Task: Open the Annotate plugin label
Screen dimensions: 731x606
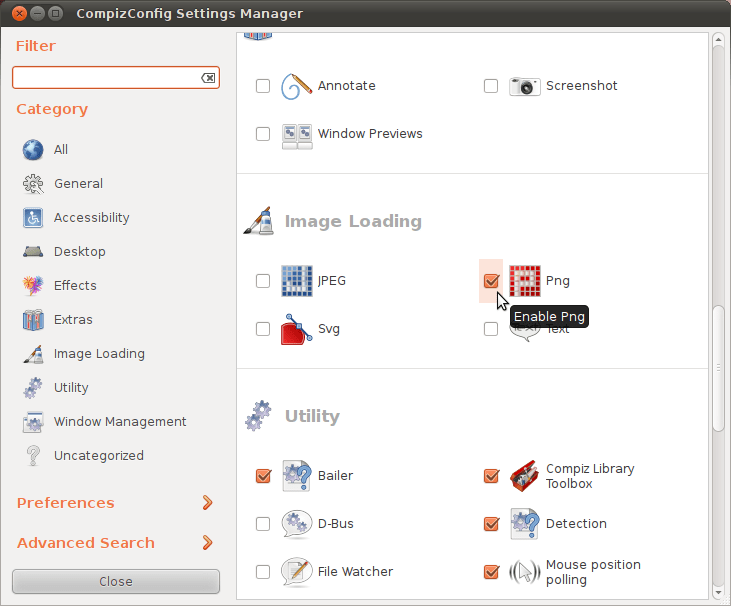Action: point(346,86)
